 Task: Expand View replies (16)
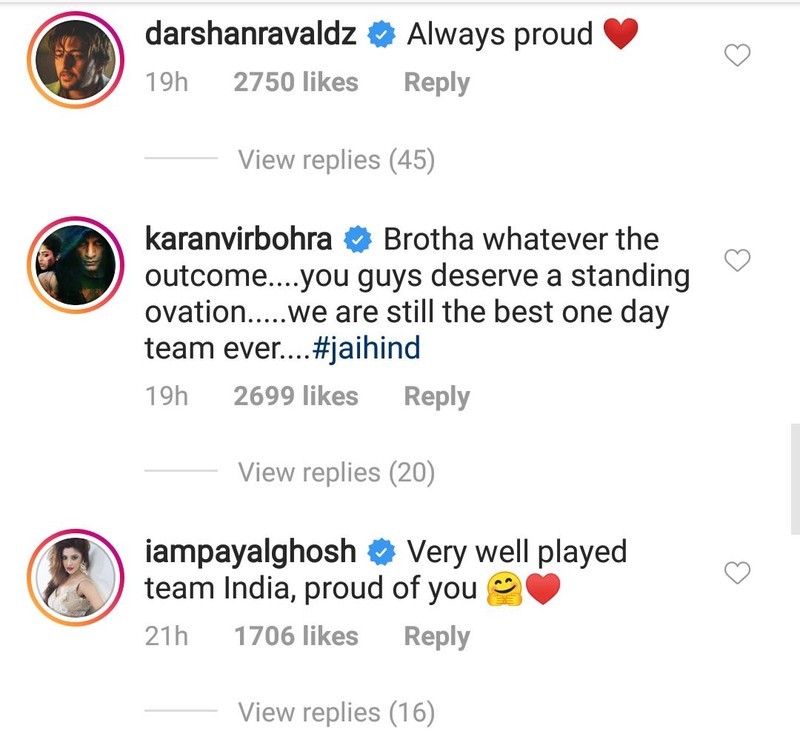coord(336,712)
